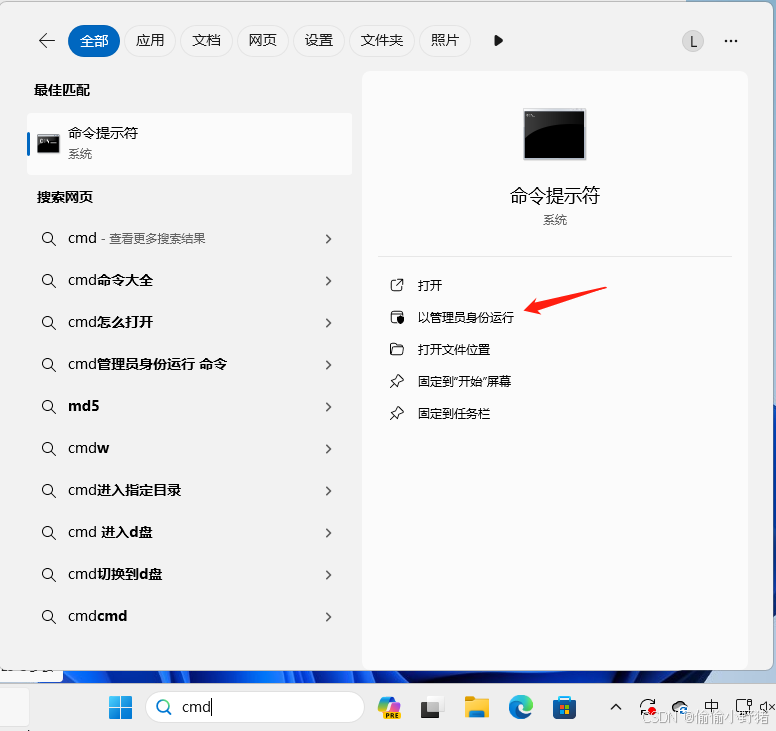
Task: Expand chevron for cmd管理员身份运行 命令
Action: (328, 365)
